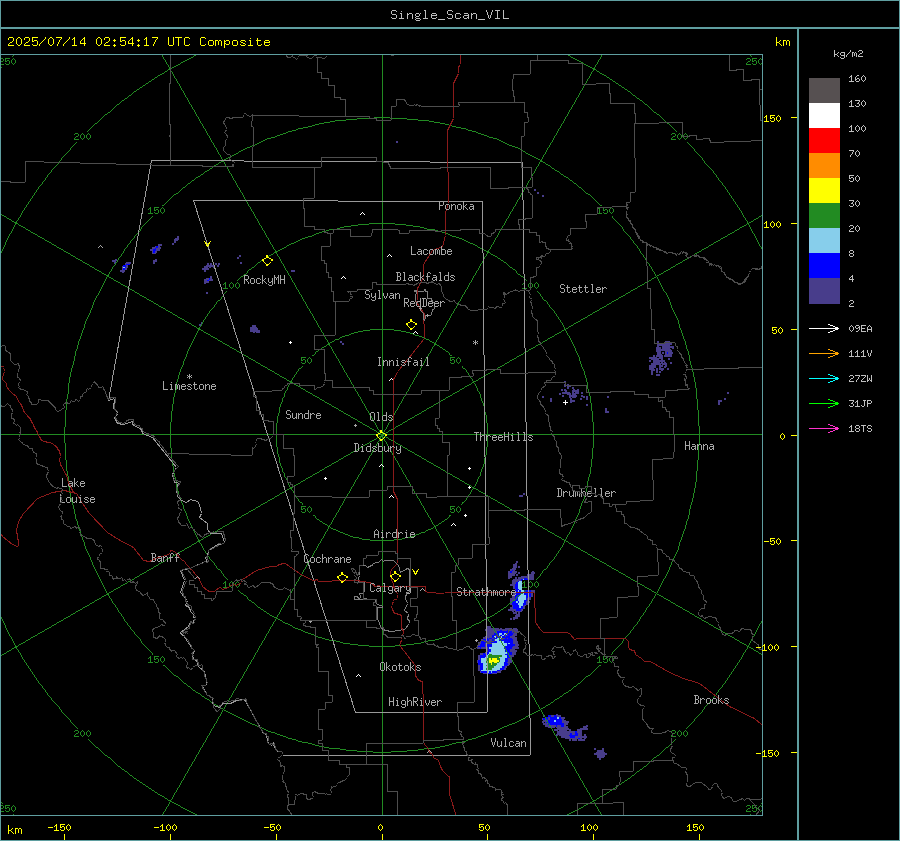Pick the light blue 8-20 legend colour
Screen dimensions: 900x841
click(x=824, y=241)
